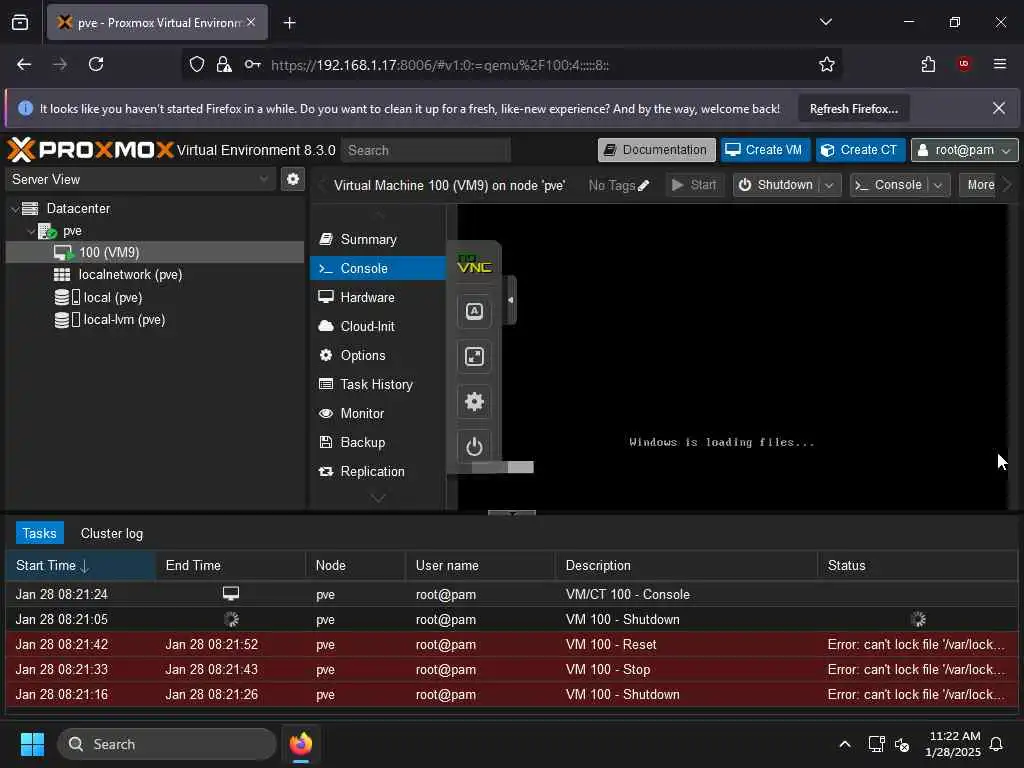Viewport: 1024px width, 768px height.
Task: Open the Hardware section
Action: pos(379,297)
